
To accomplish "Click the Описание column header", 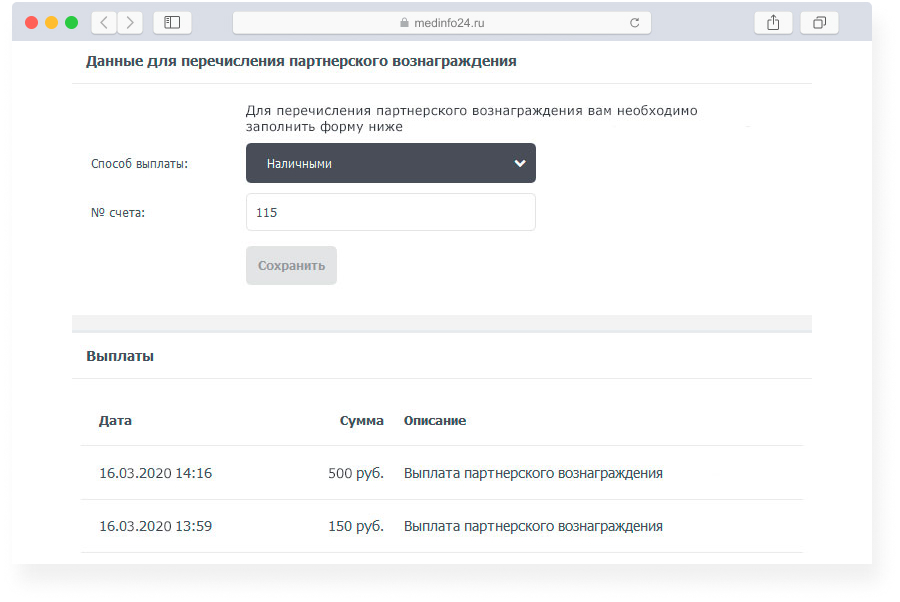I will (435, 421).
